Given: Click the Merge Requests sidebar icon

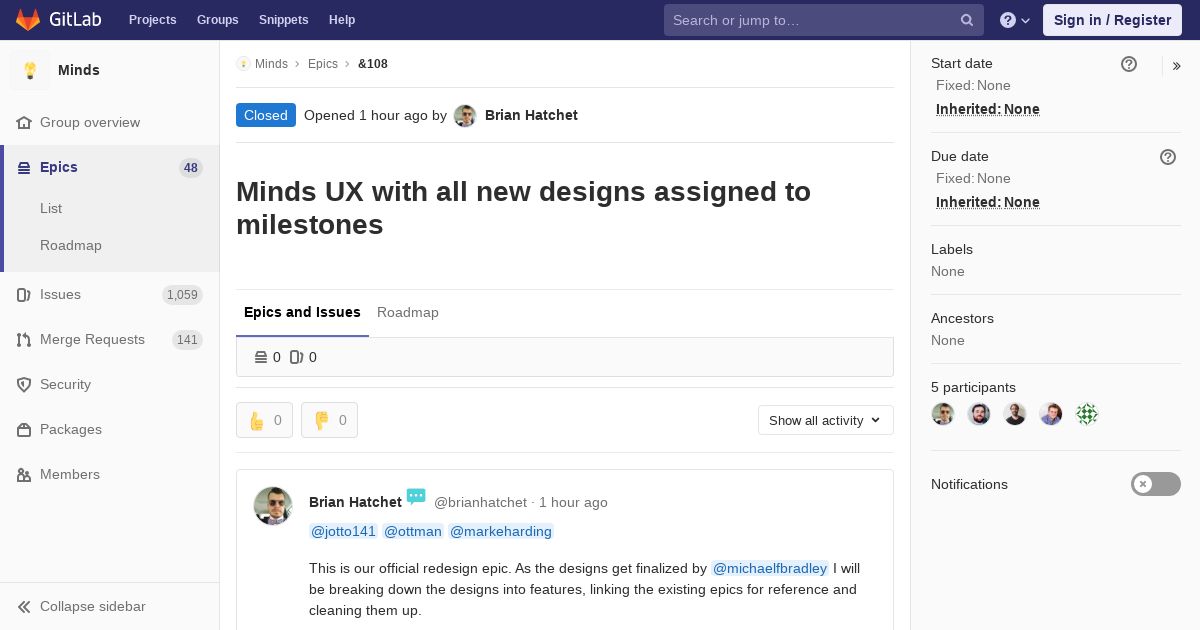Looking at the screenshot, I should click(25, 340).
